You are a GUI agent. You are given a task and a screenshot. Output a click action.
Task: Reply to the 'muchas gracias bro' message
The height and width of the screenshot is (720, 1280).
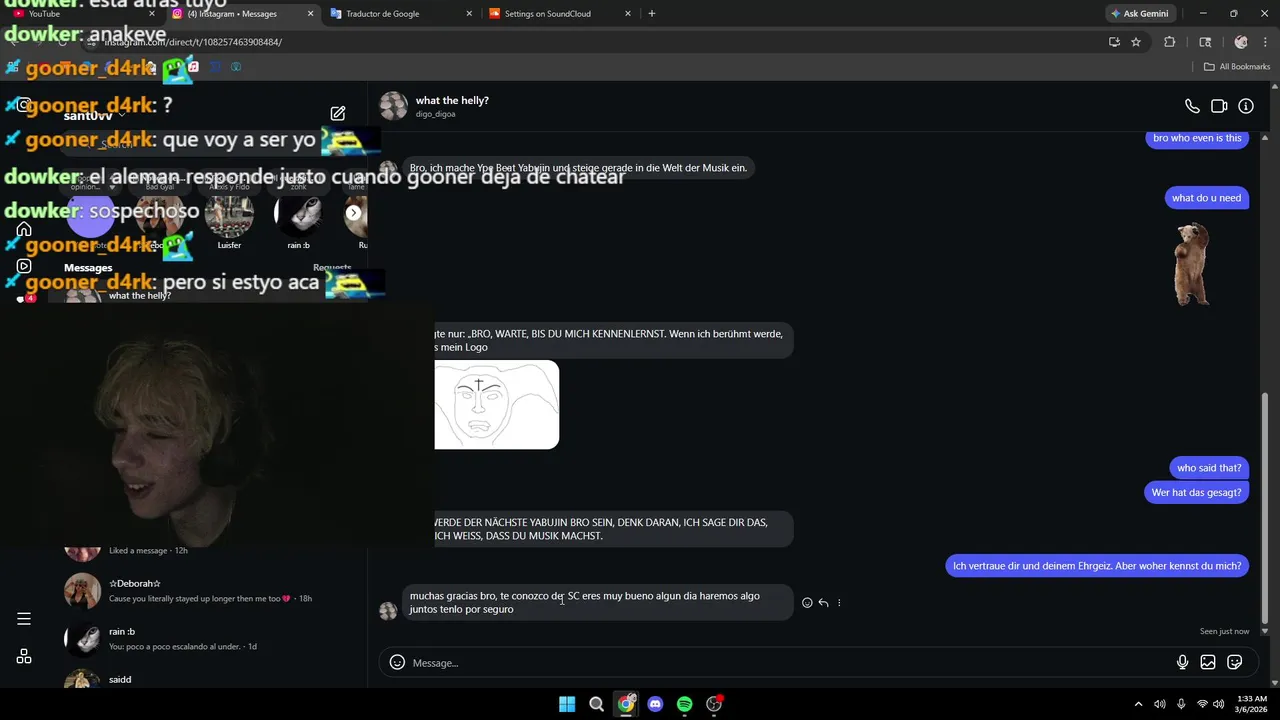coord(823,603)
